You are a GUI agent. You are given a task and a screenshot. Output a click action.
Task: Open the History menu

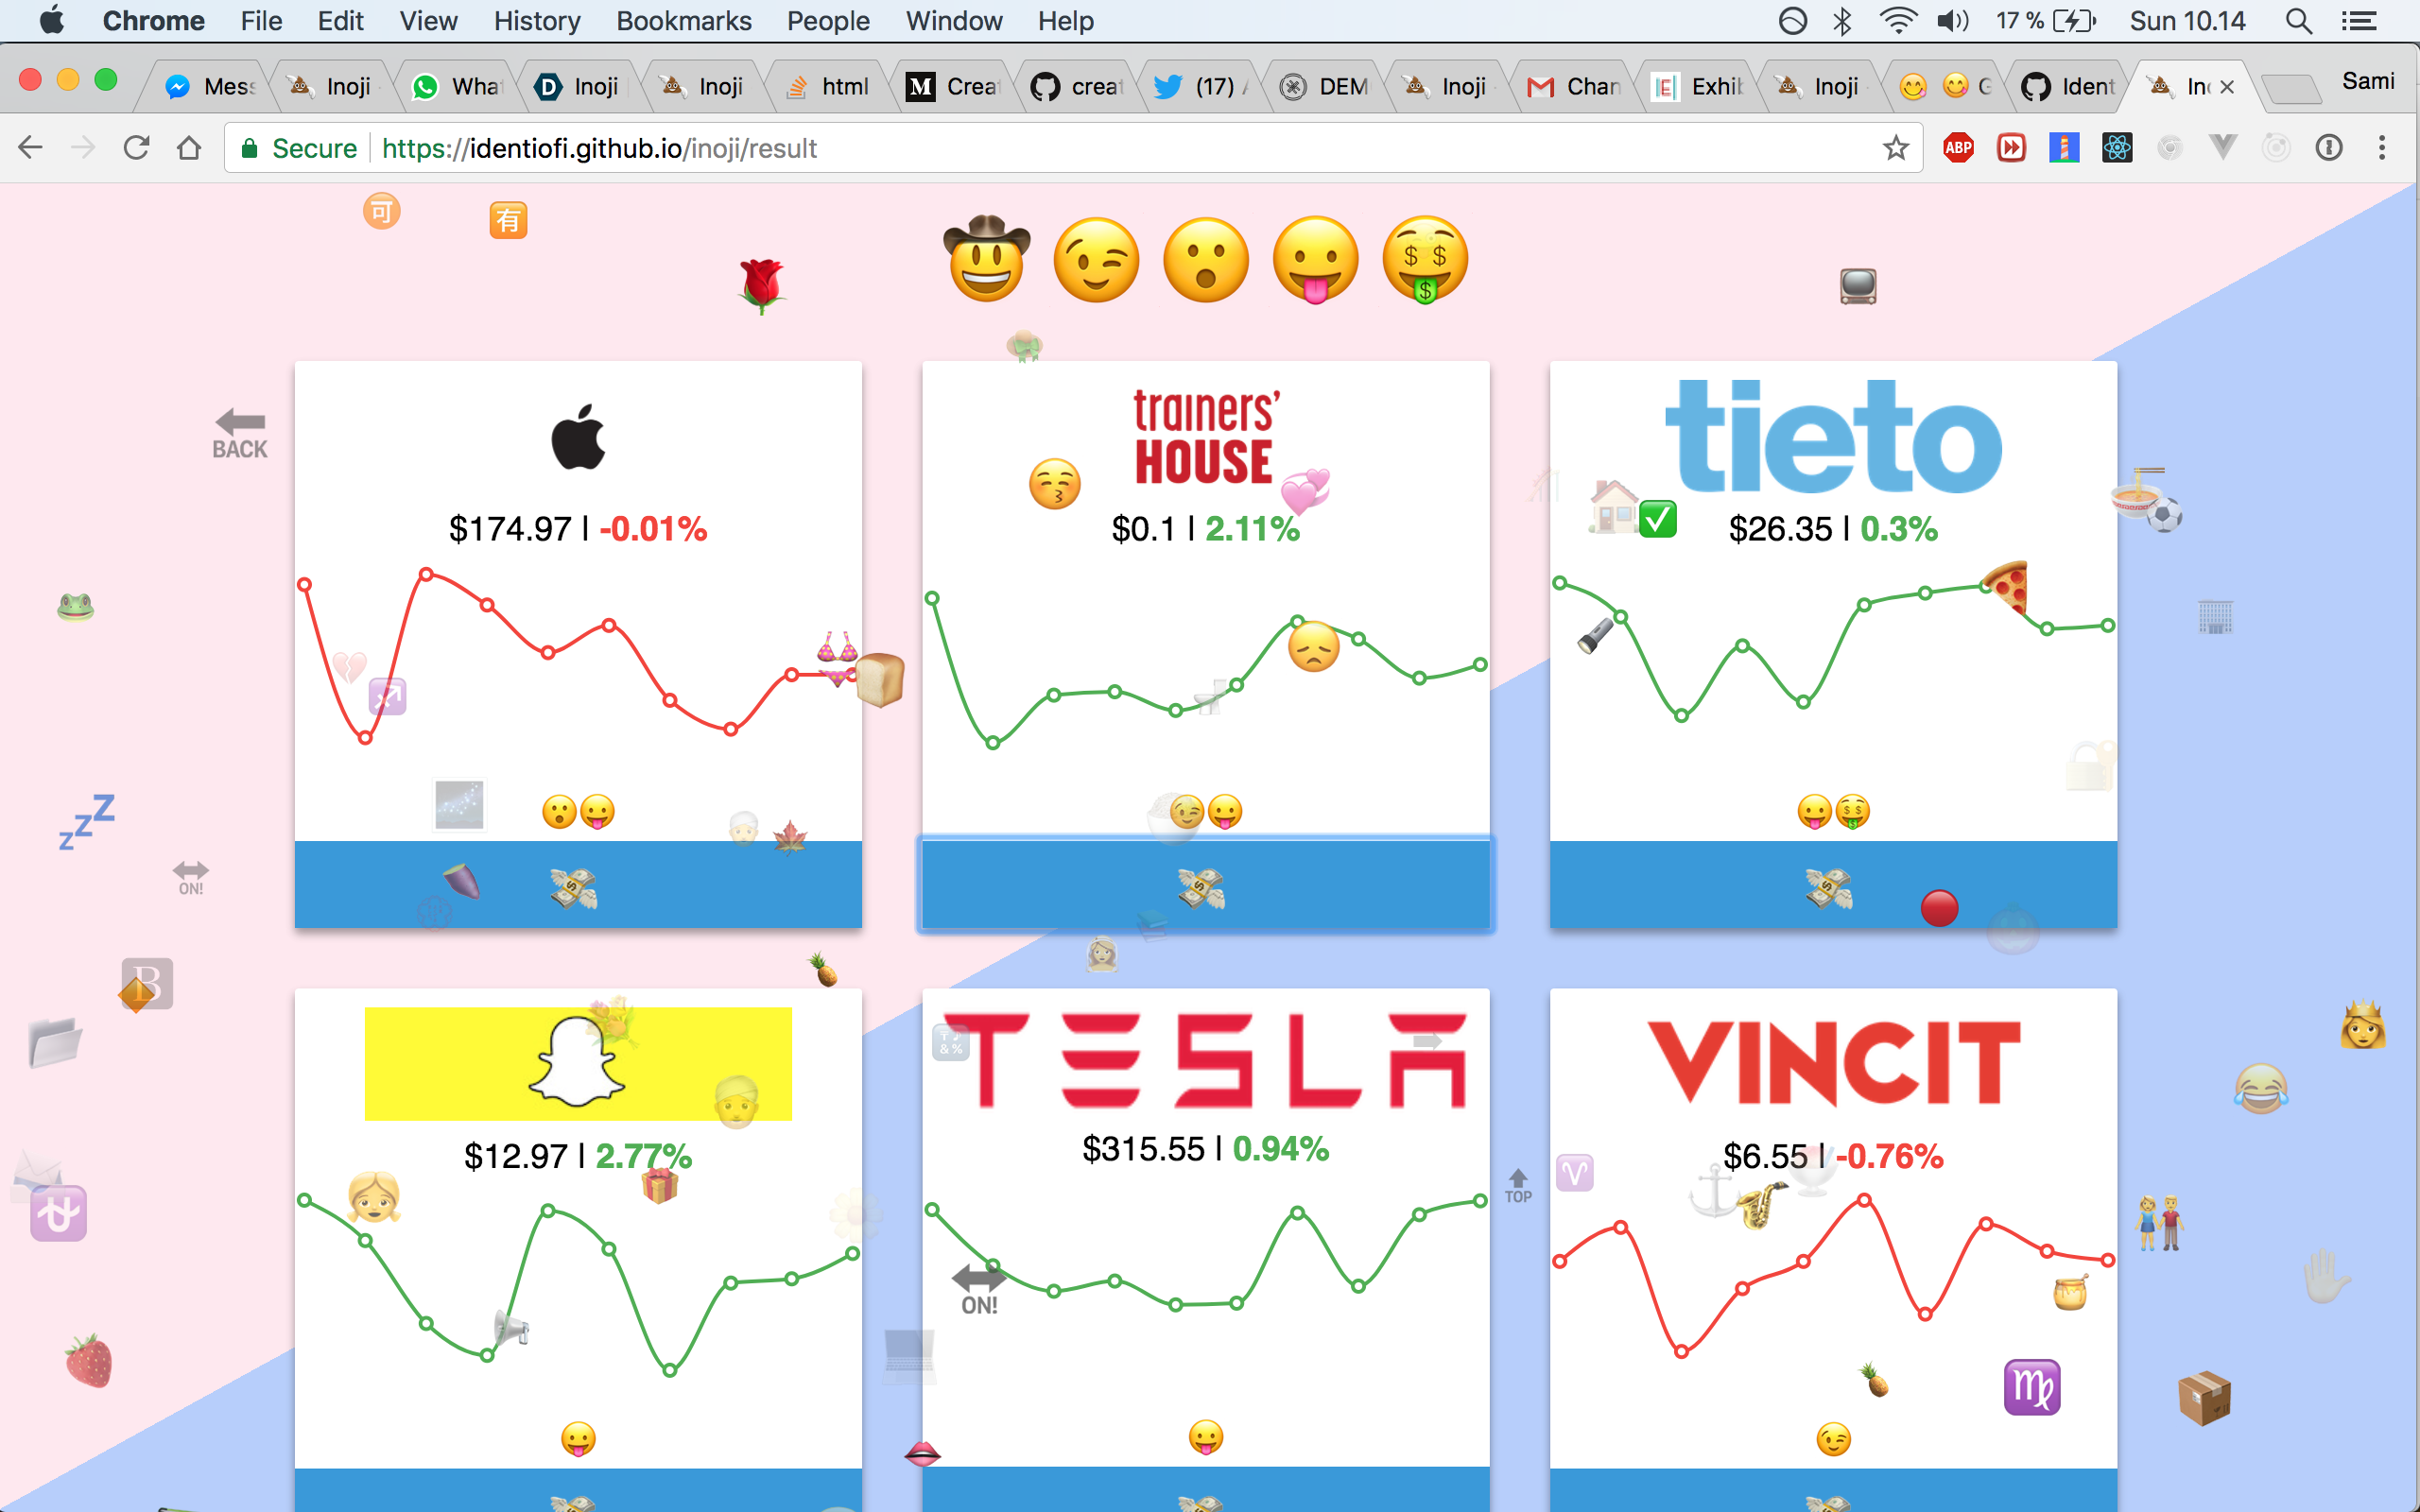536,21
